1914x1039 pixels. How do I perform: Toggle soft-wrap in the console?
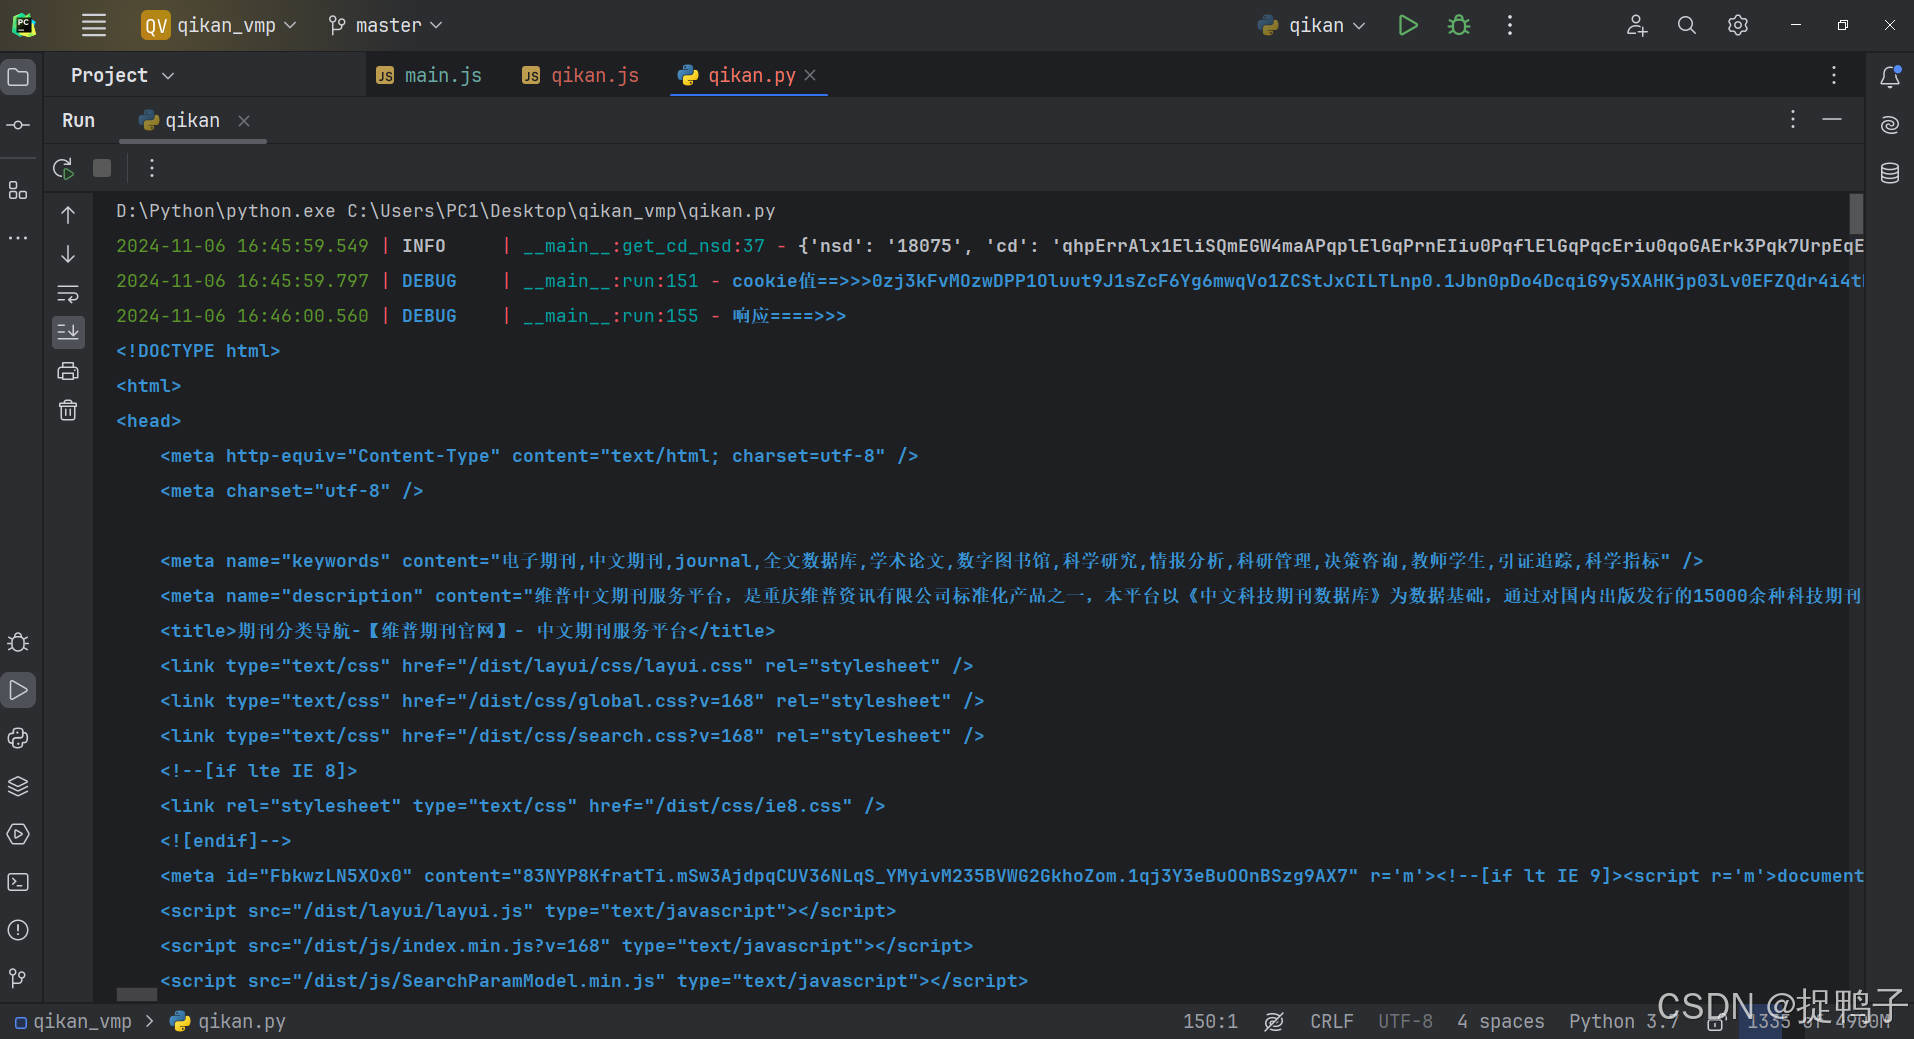point(68,293)
